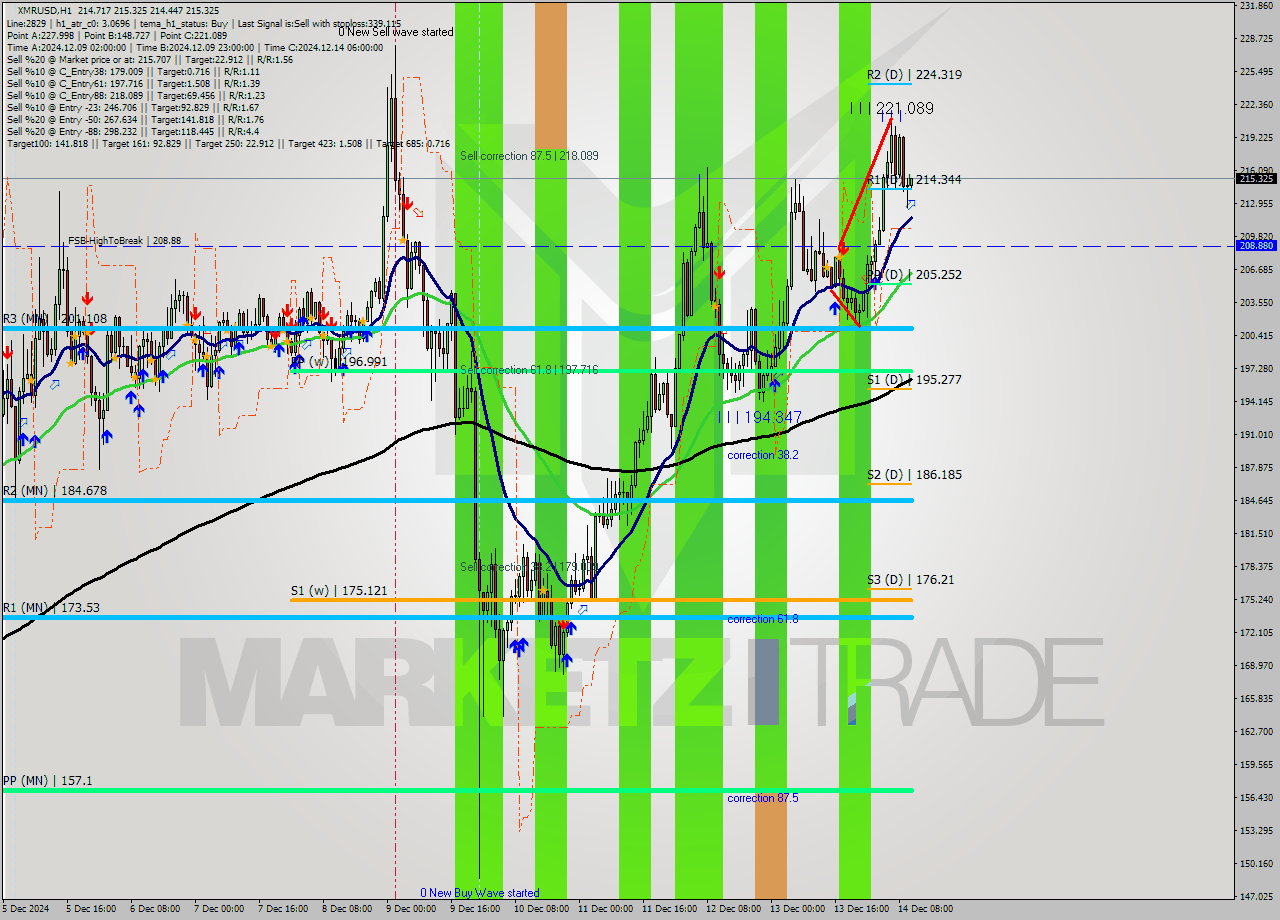Screen dimensions: 1280x920
Task: Click the | | | 194.347 blue price label
Action: [761, 417]
